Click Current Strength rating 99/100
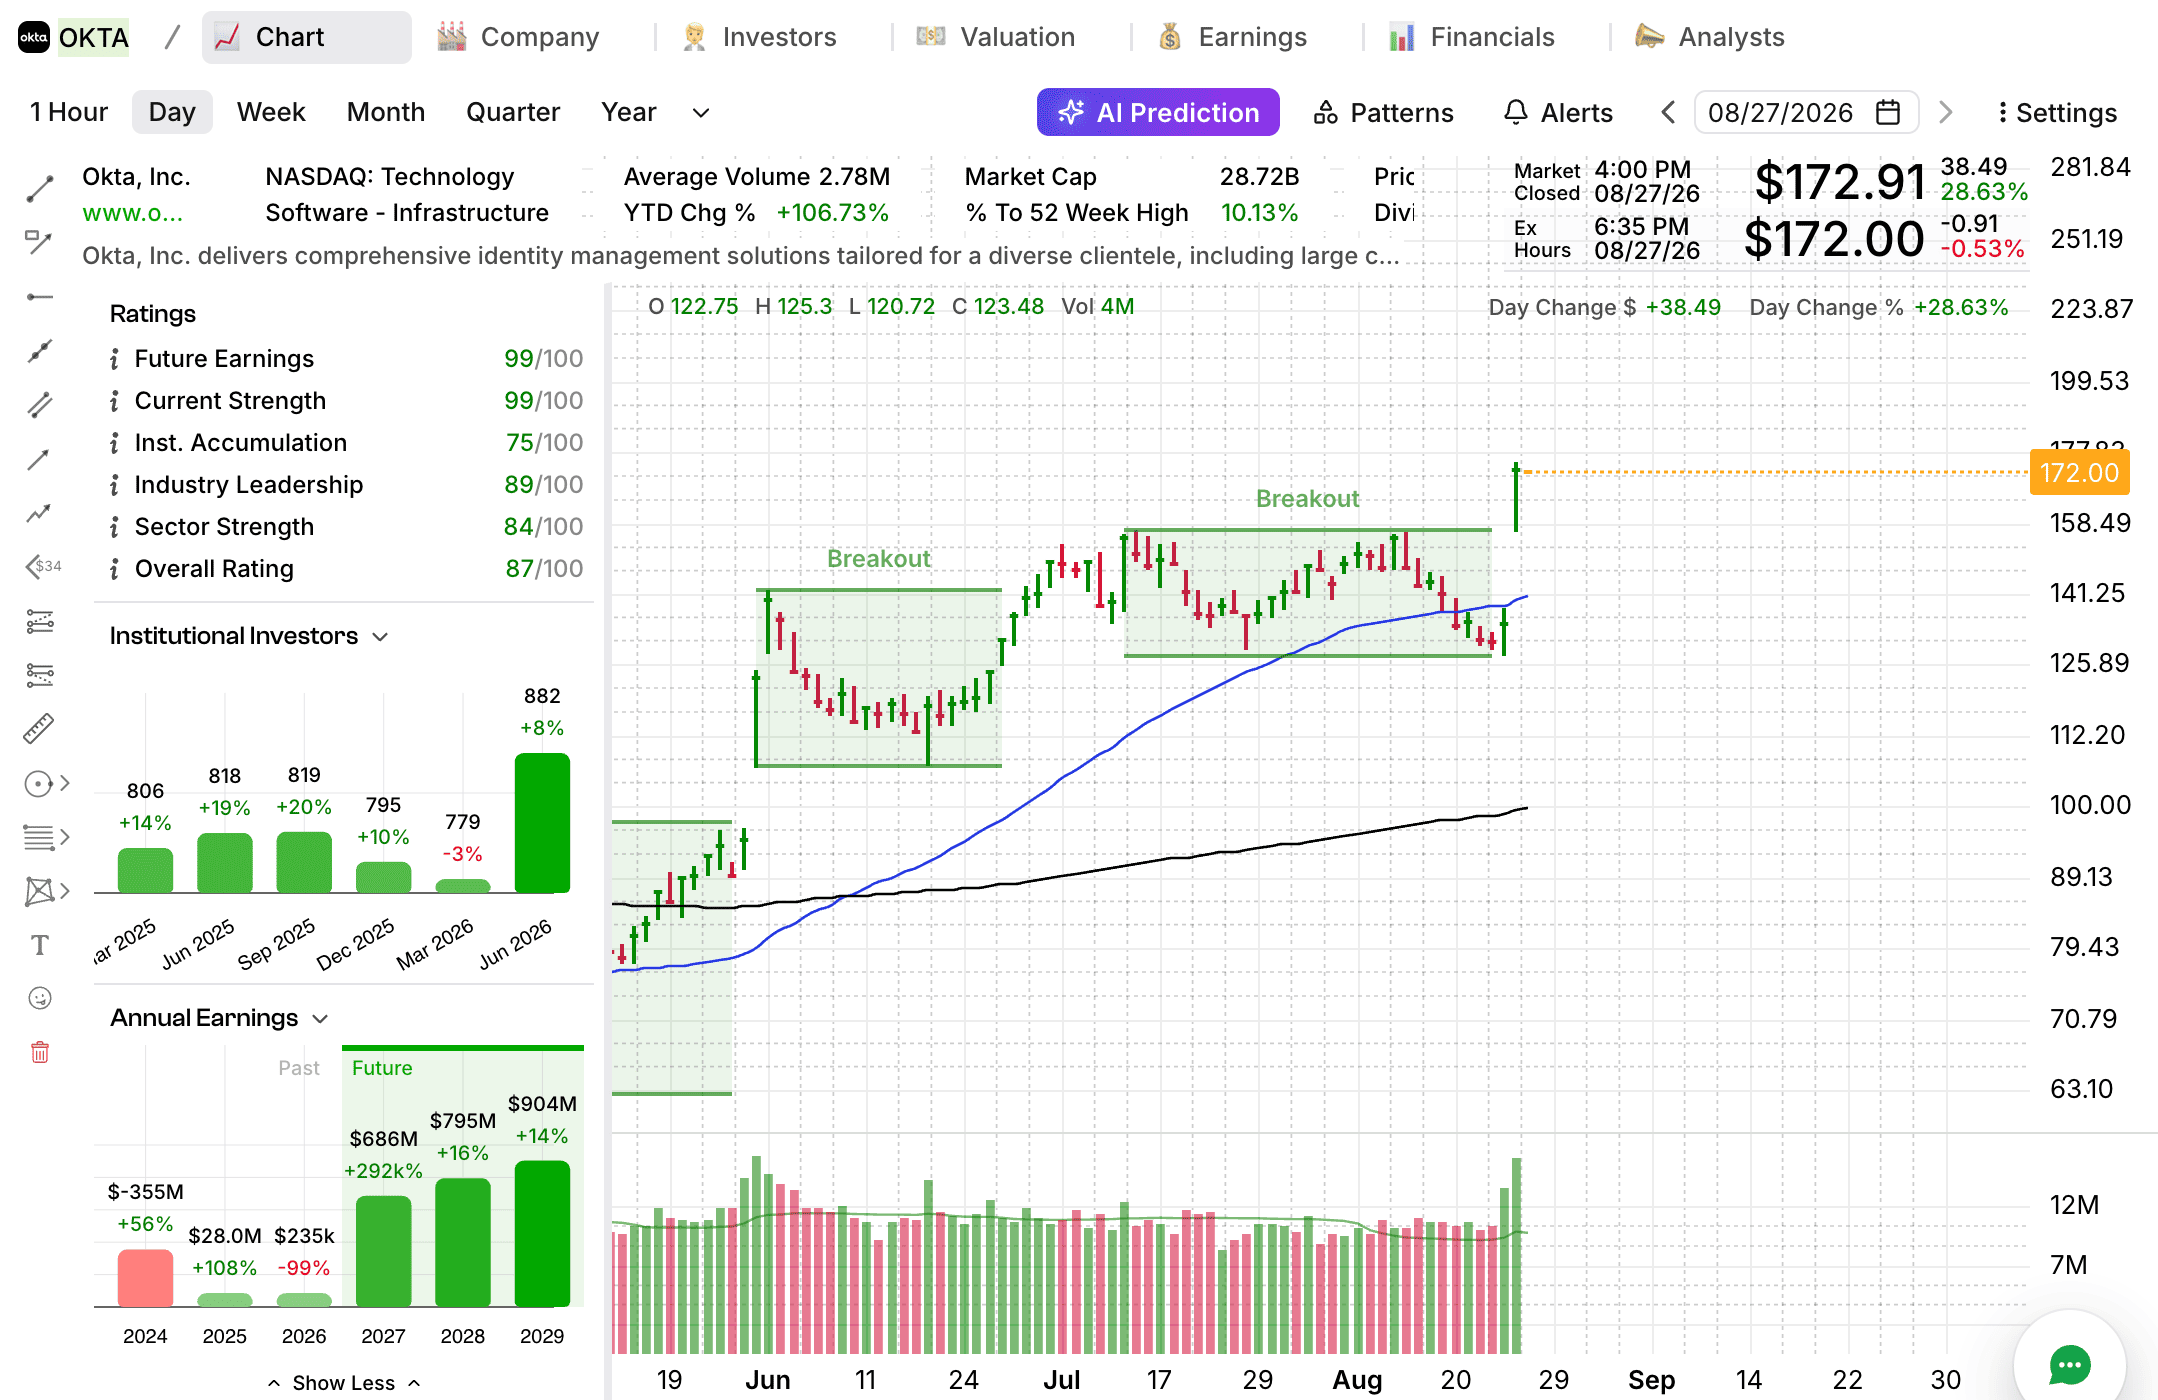The width and height of the screenshot is (2158, 1400). [543, 401]
